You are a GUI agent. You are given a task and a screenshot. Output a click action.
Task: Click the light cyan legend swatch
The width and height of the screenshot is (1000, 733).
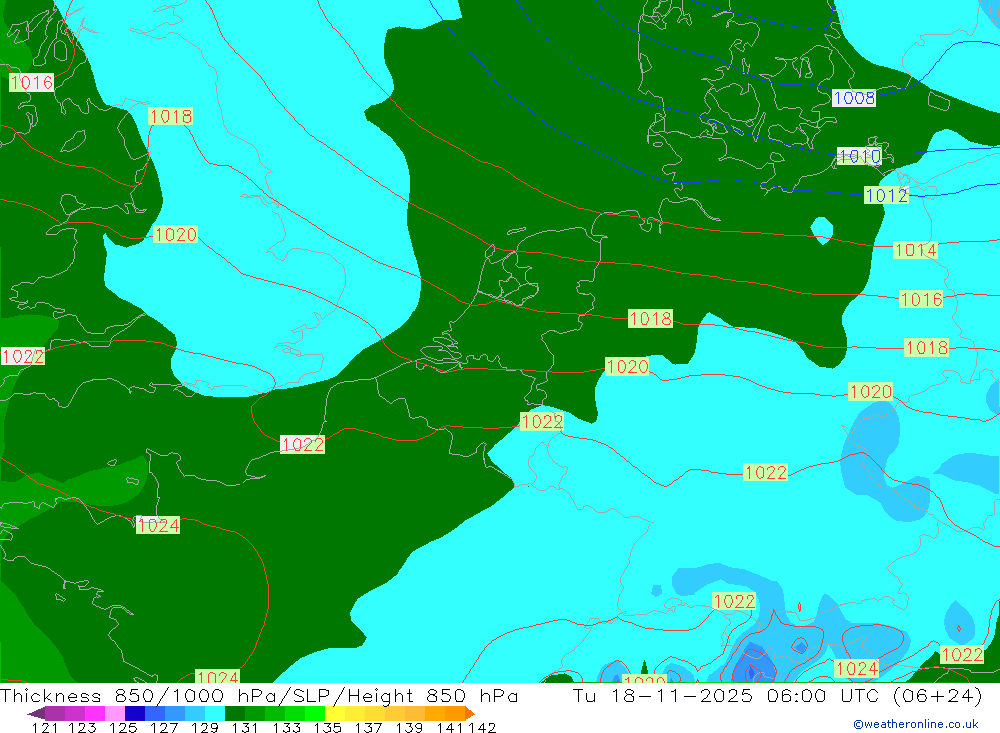(215, 713)
